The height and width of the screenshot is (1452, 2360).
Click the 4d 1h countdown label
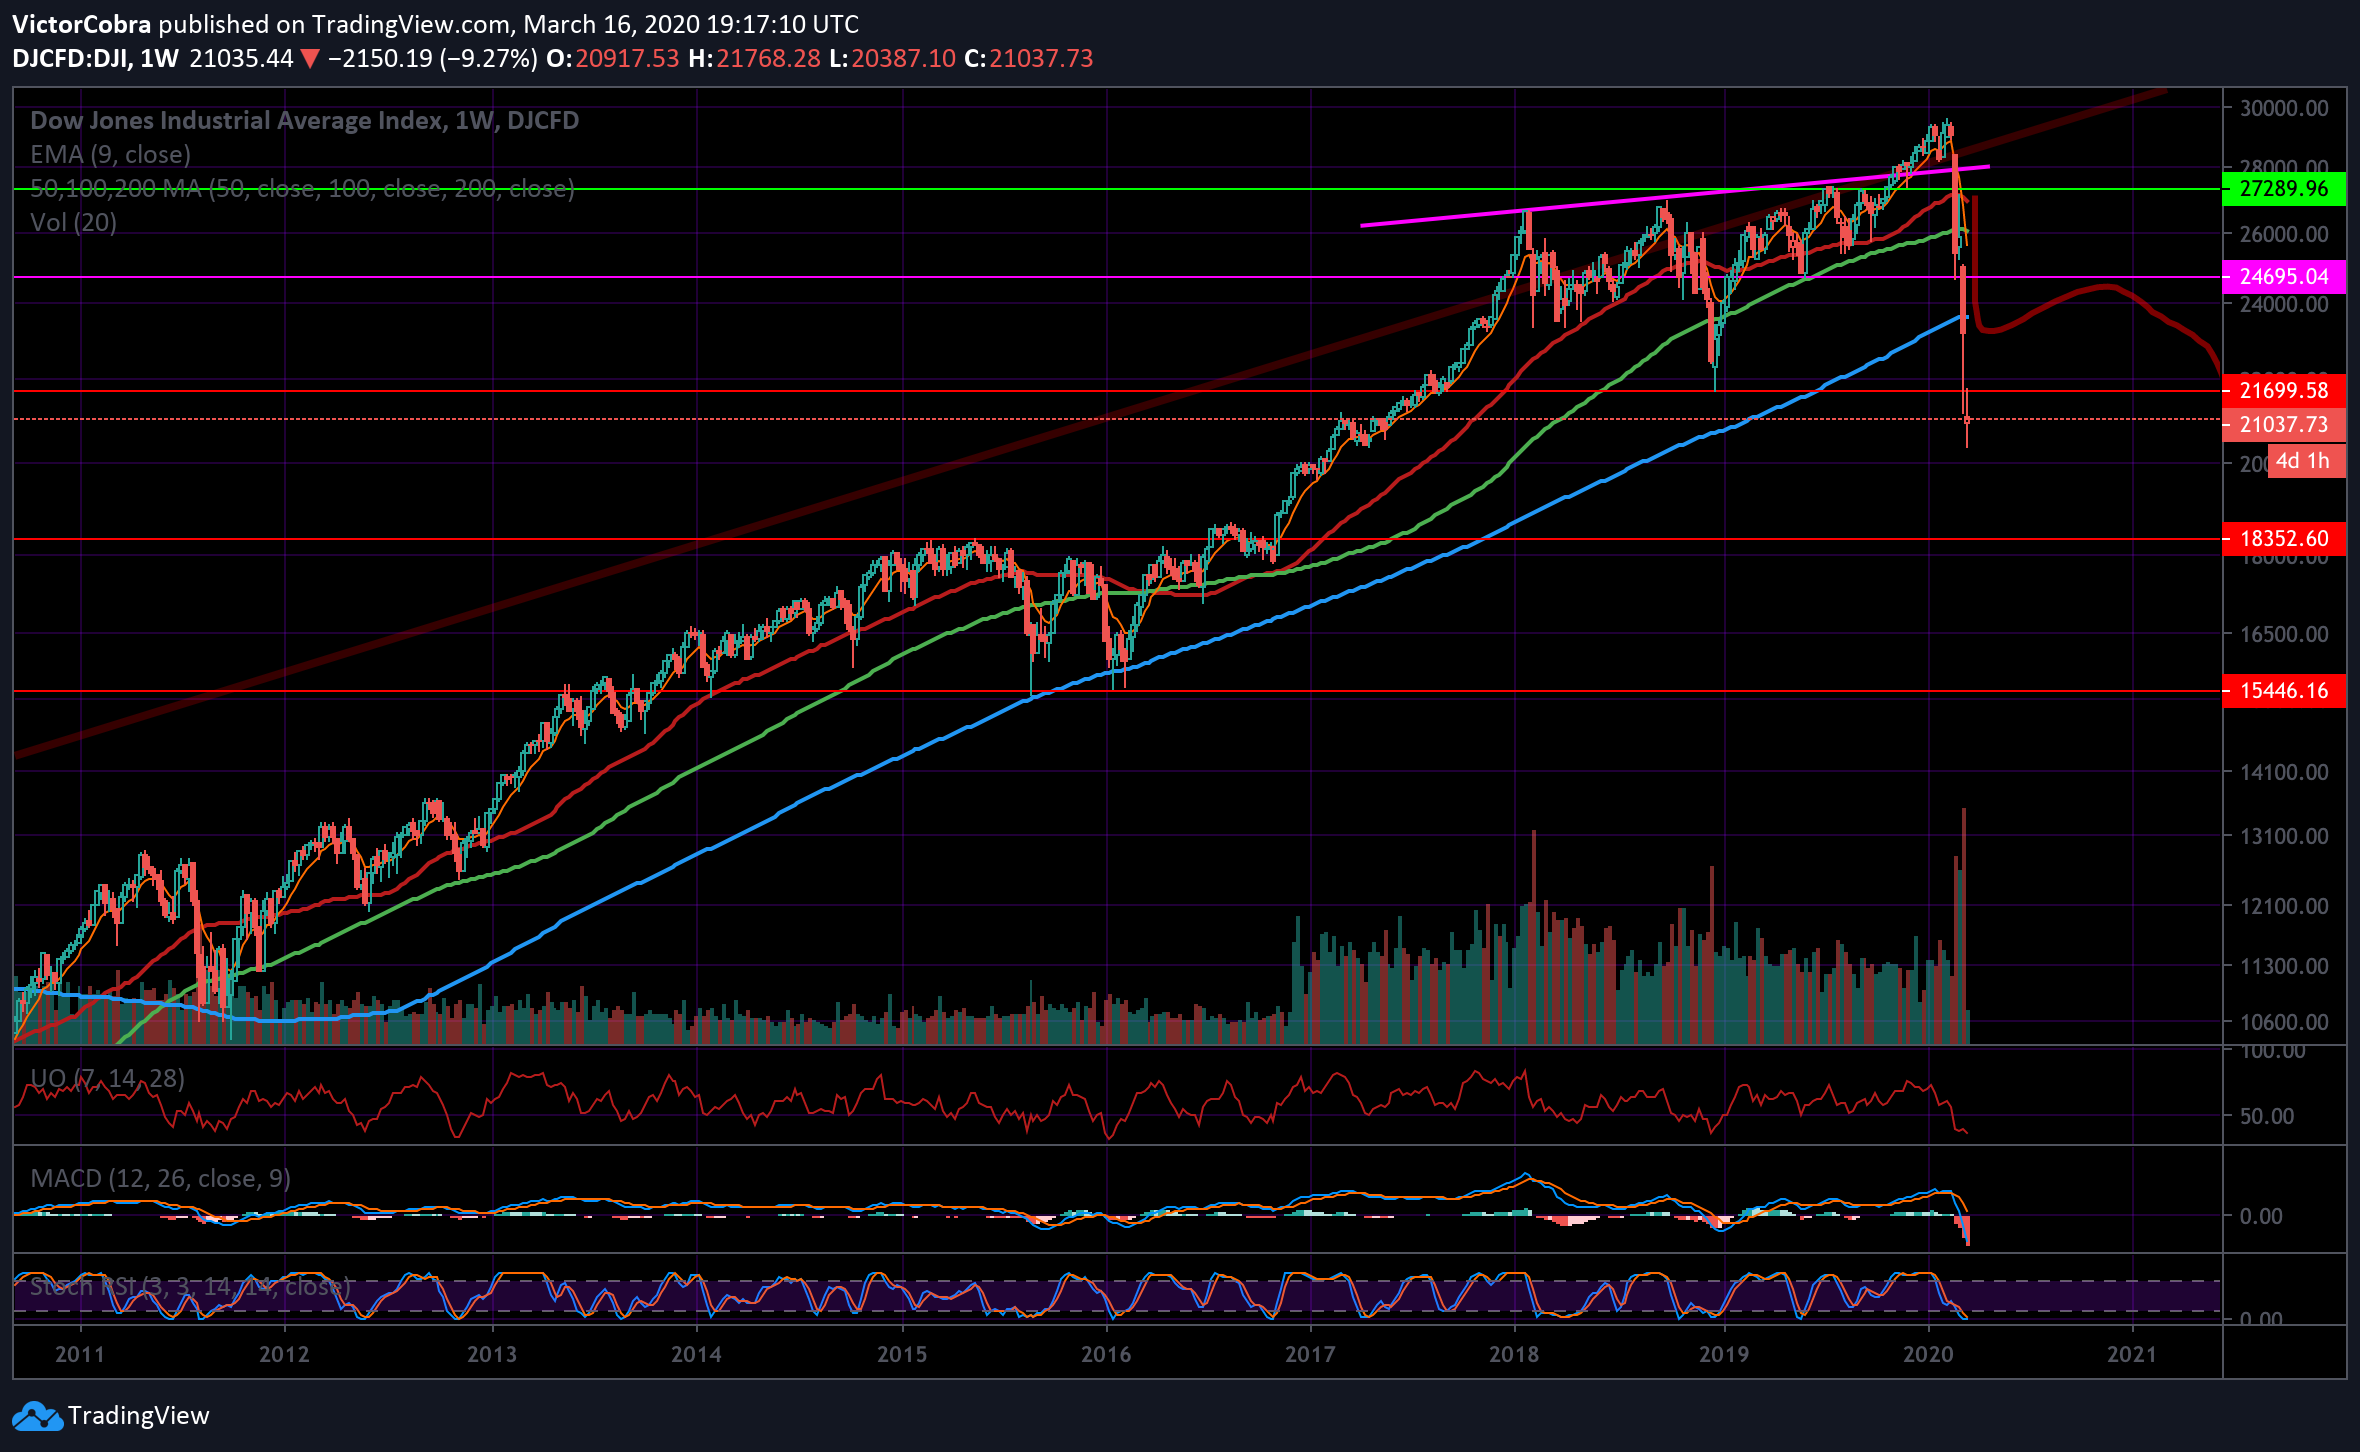pos(2306,461)
